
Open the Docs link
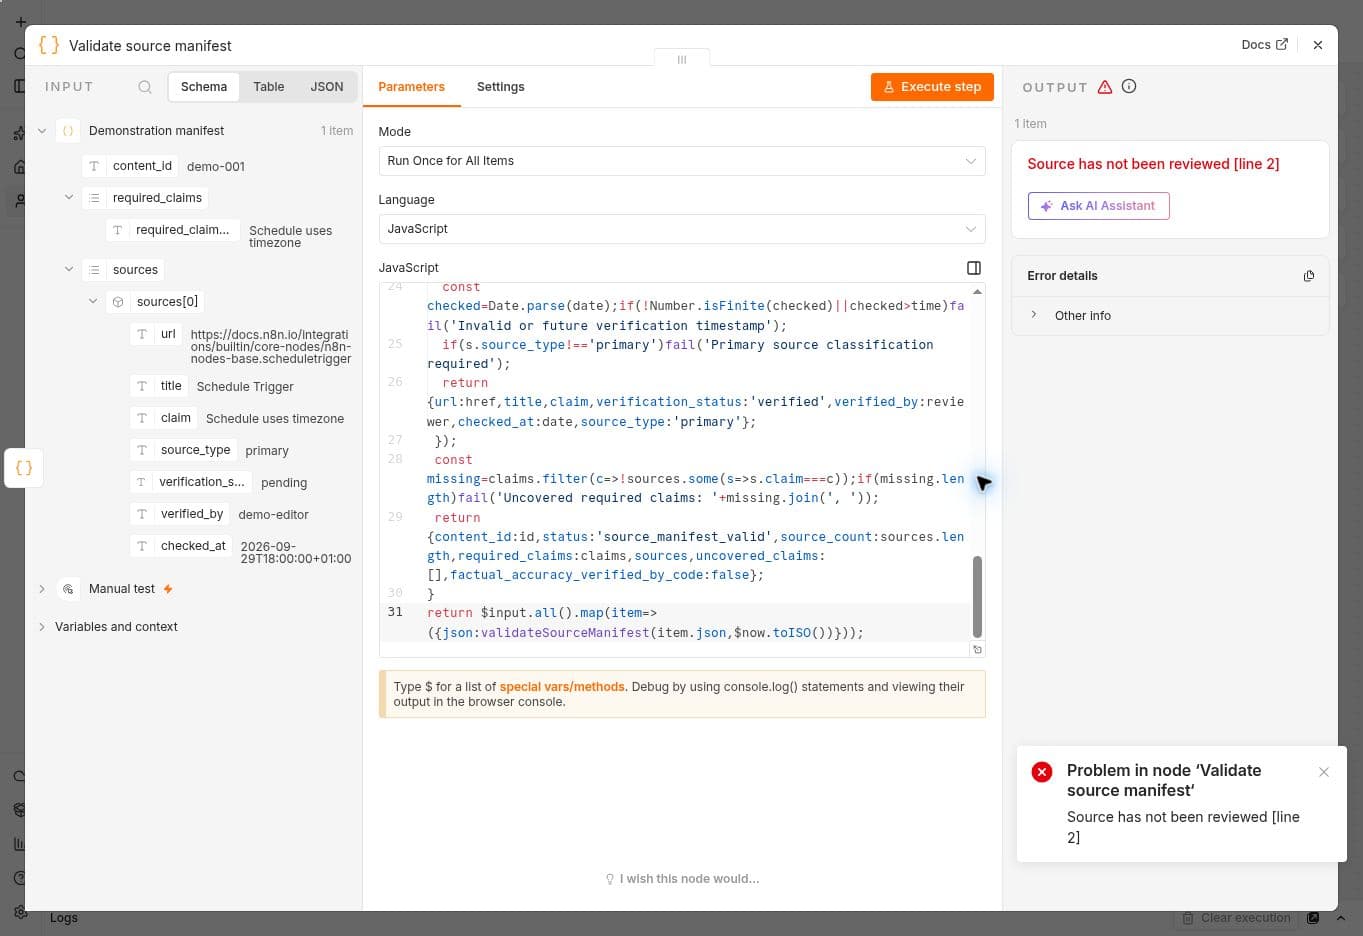[x=1265, y=45]
